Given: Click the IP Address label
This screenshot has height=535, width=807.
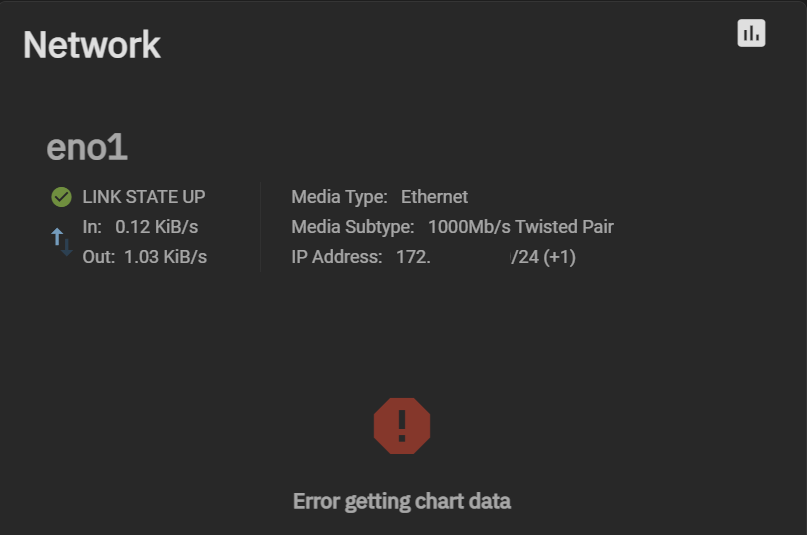Looking at the screenshot, I should 337,257.
